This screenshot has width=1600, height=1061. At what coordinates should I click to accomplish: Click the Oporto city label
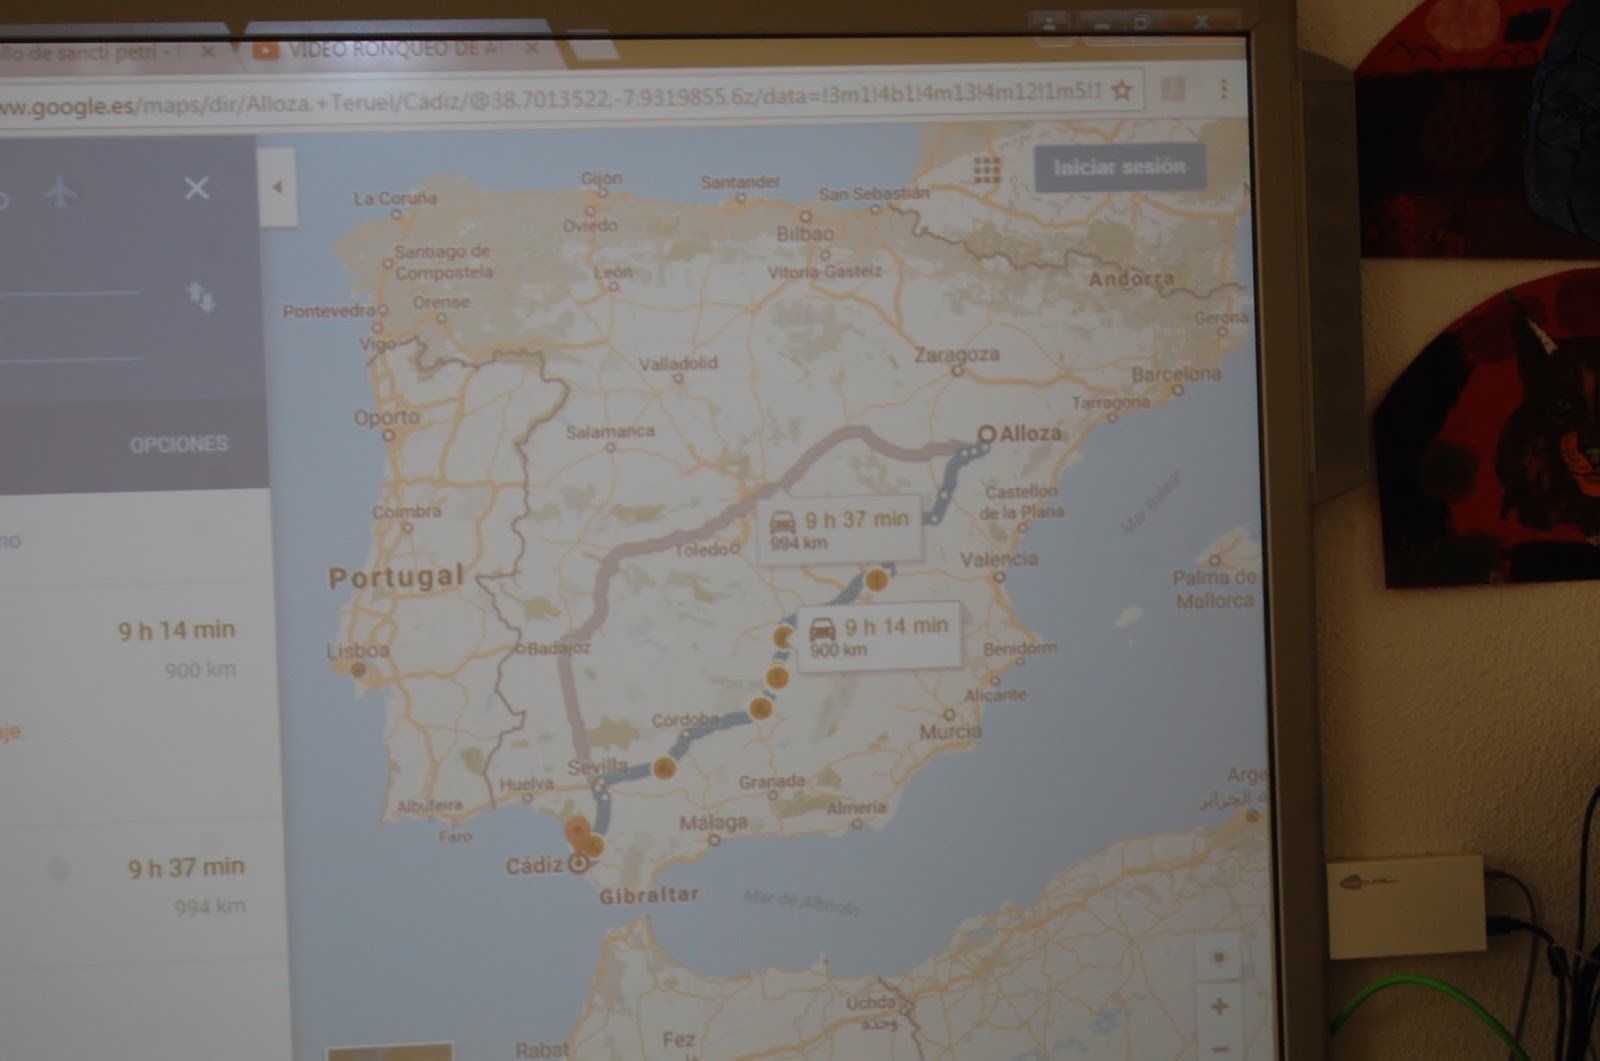click(387, 417)
